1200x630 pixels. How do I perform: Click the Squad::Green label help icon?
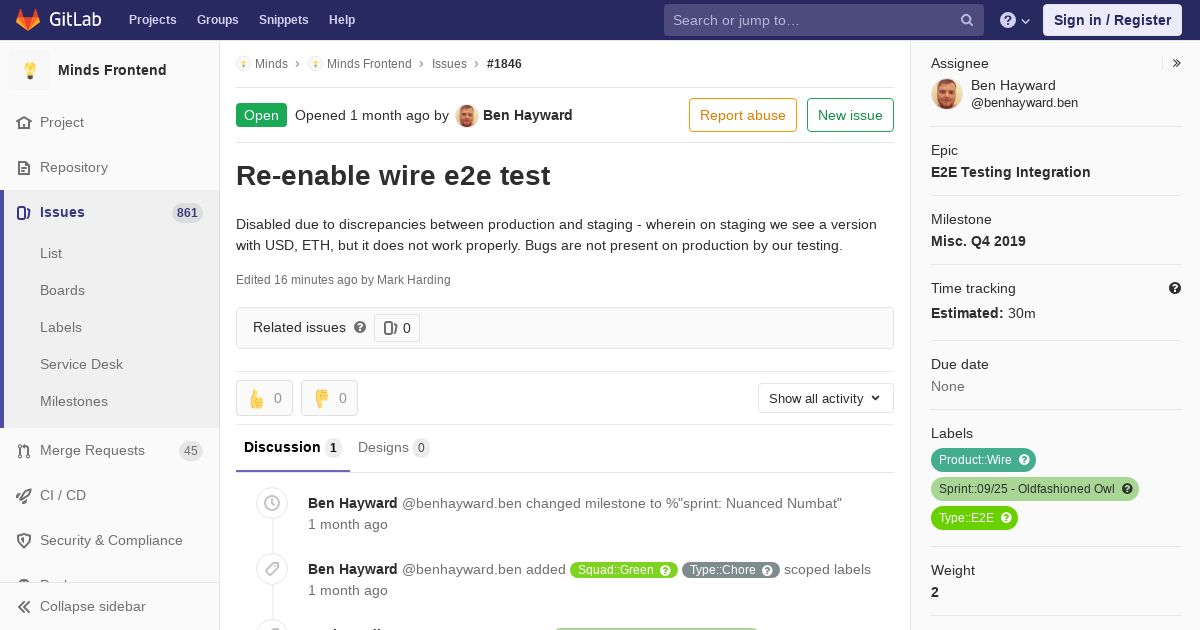point(666,570)
